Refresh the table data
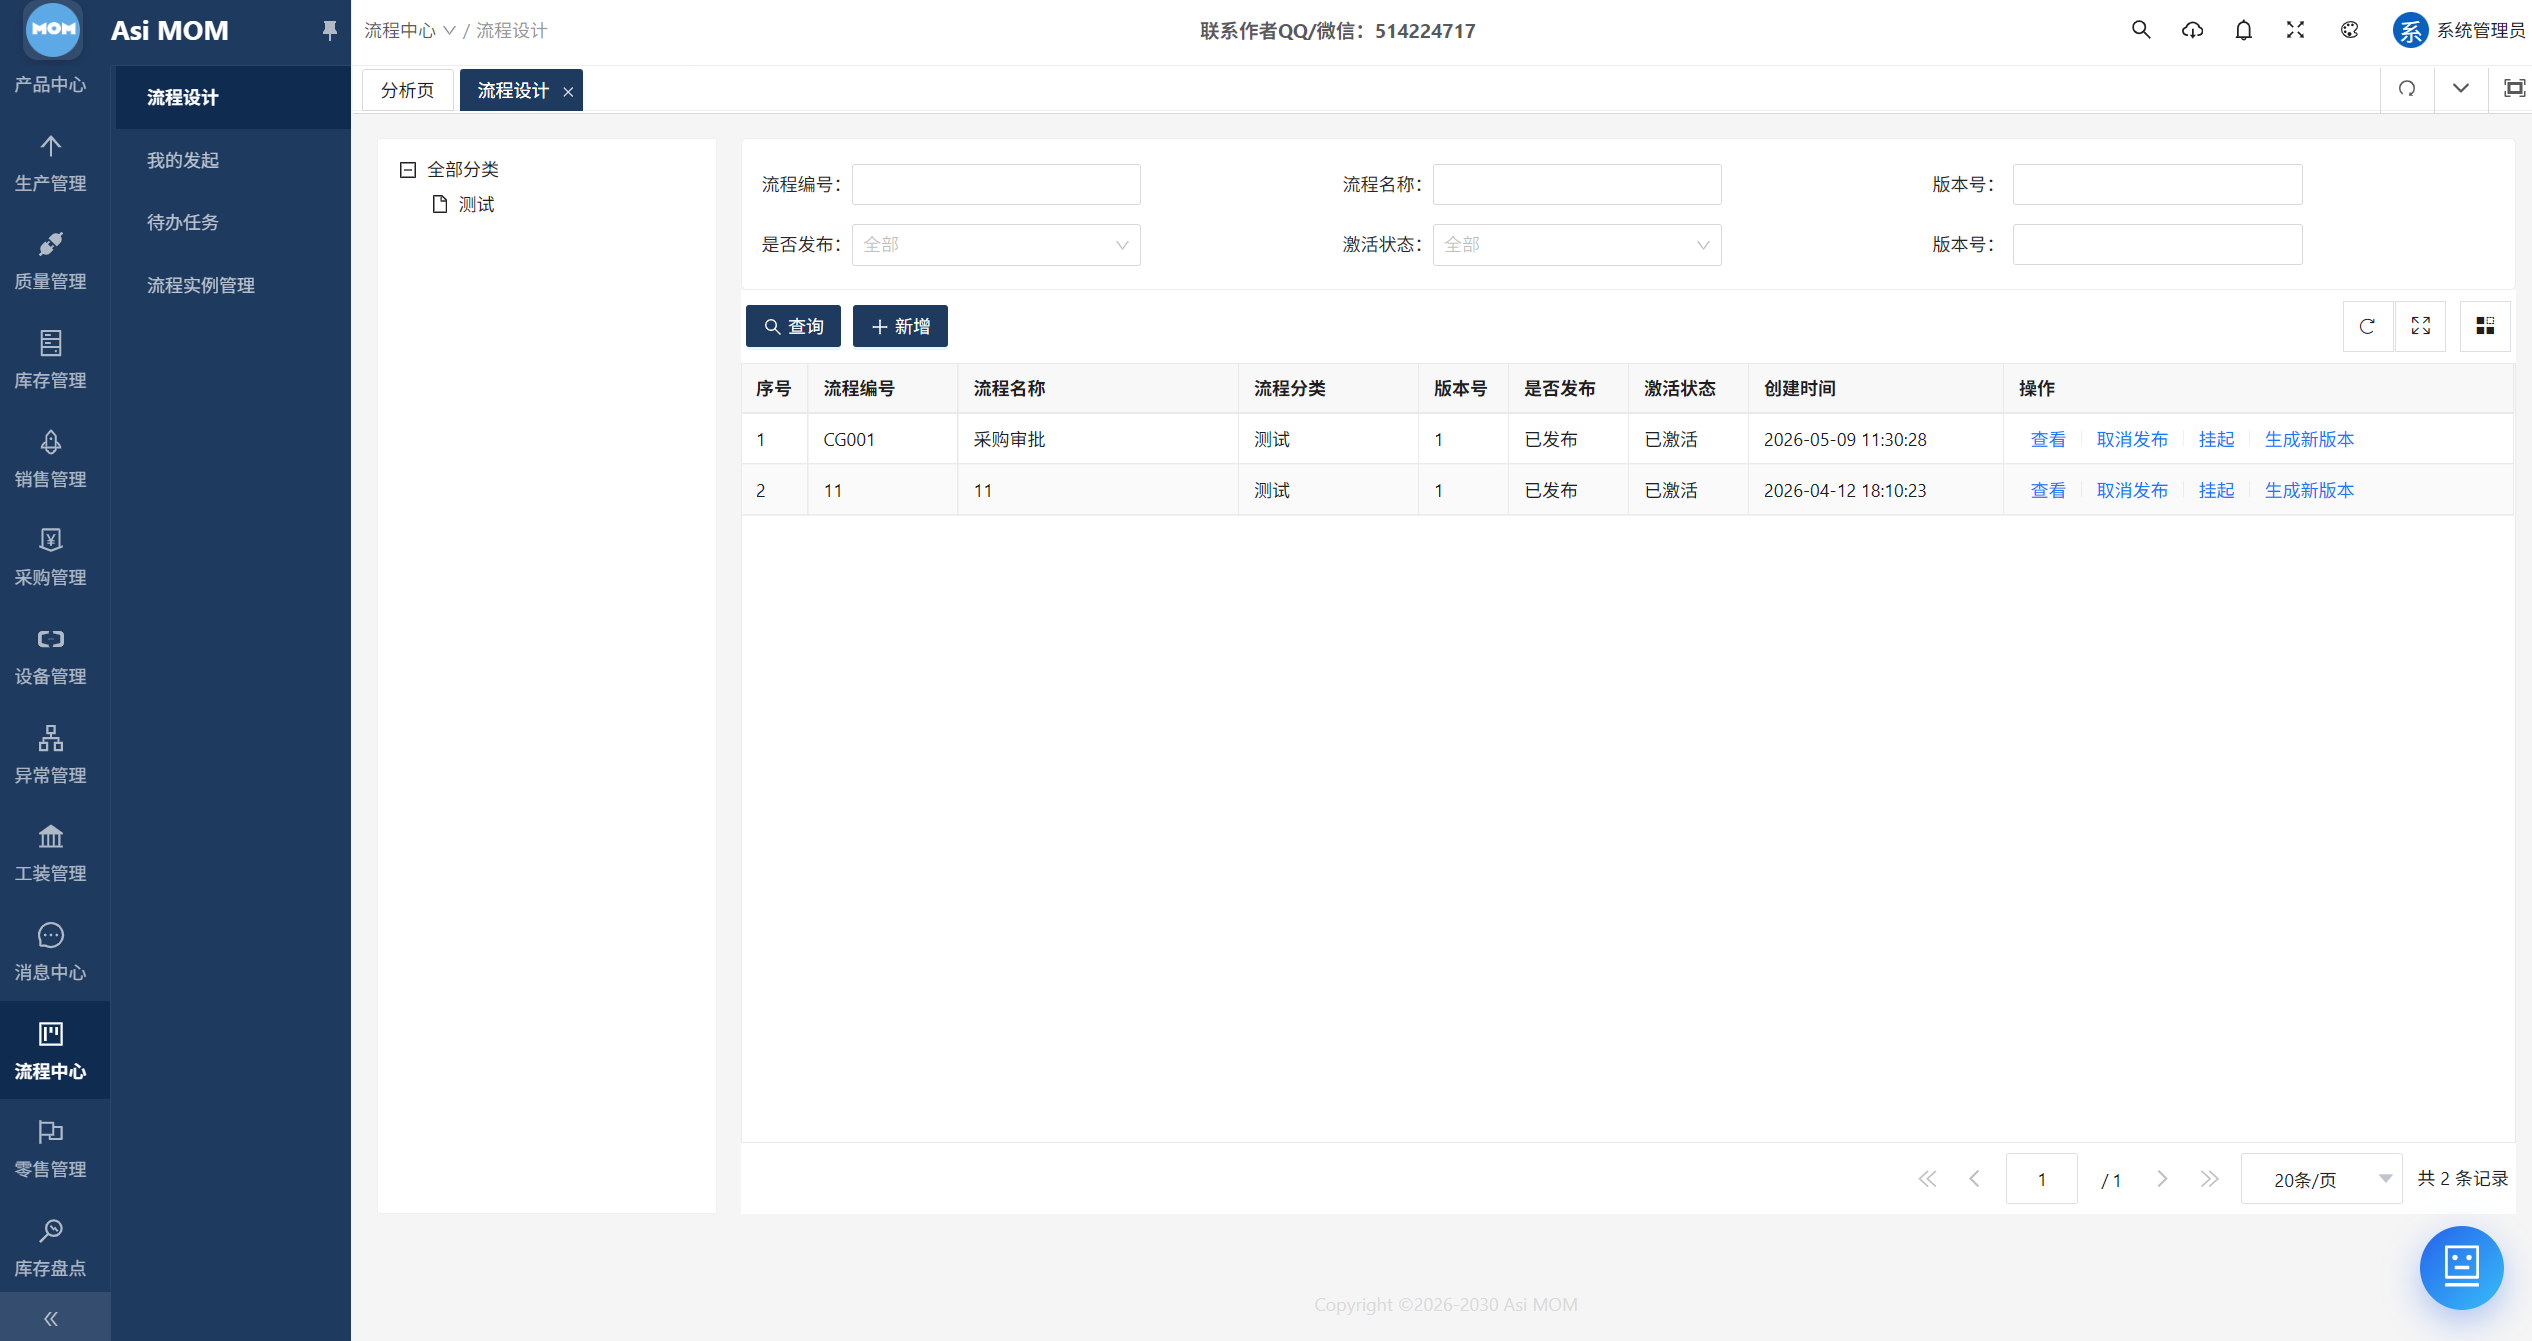 (x=2367, y=326)
